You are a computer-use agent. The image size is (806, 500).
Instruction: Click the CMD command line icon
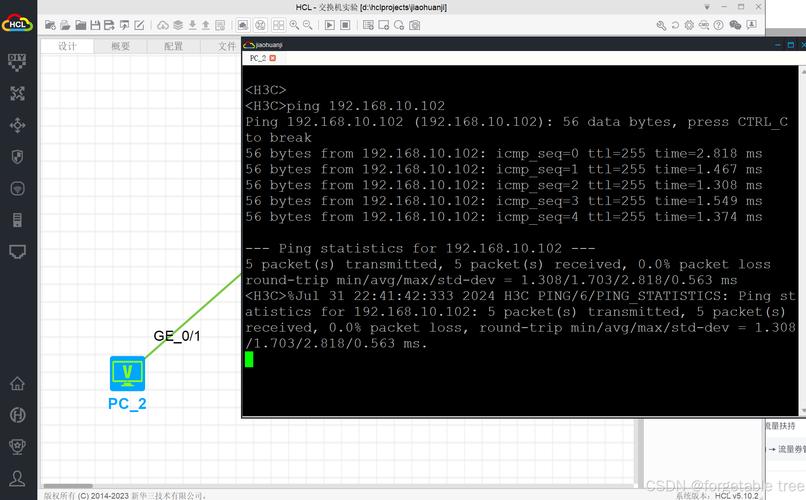704,25
